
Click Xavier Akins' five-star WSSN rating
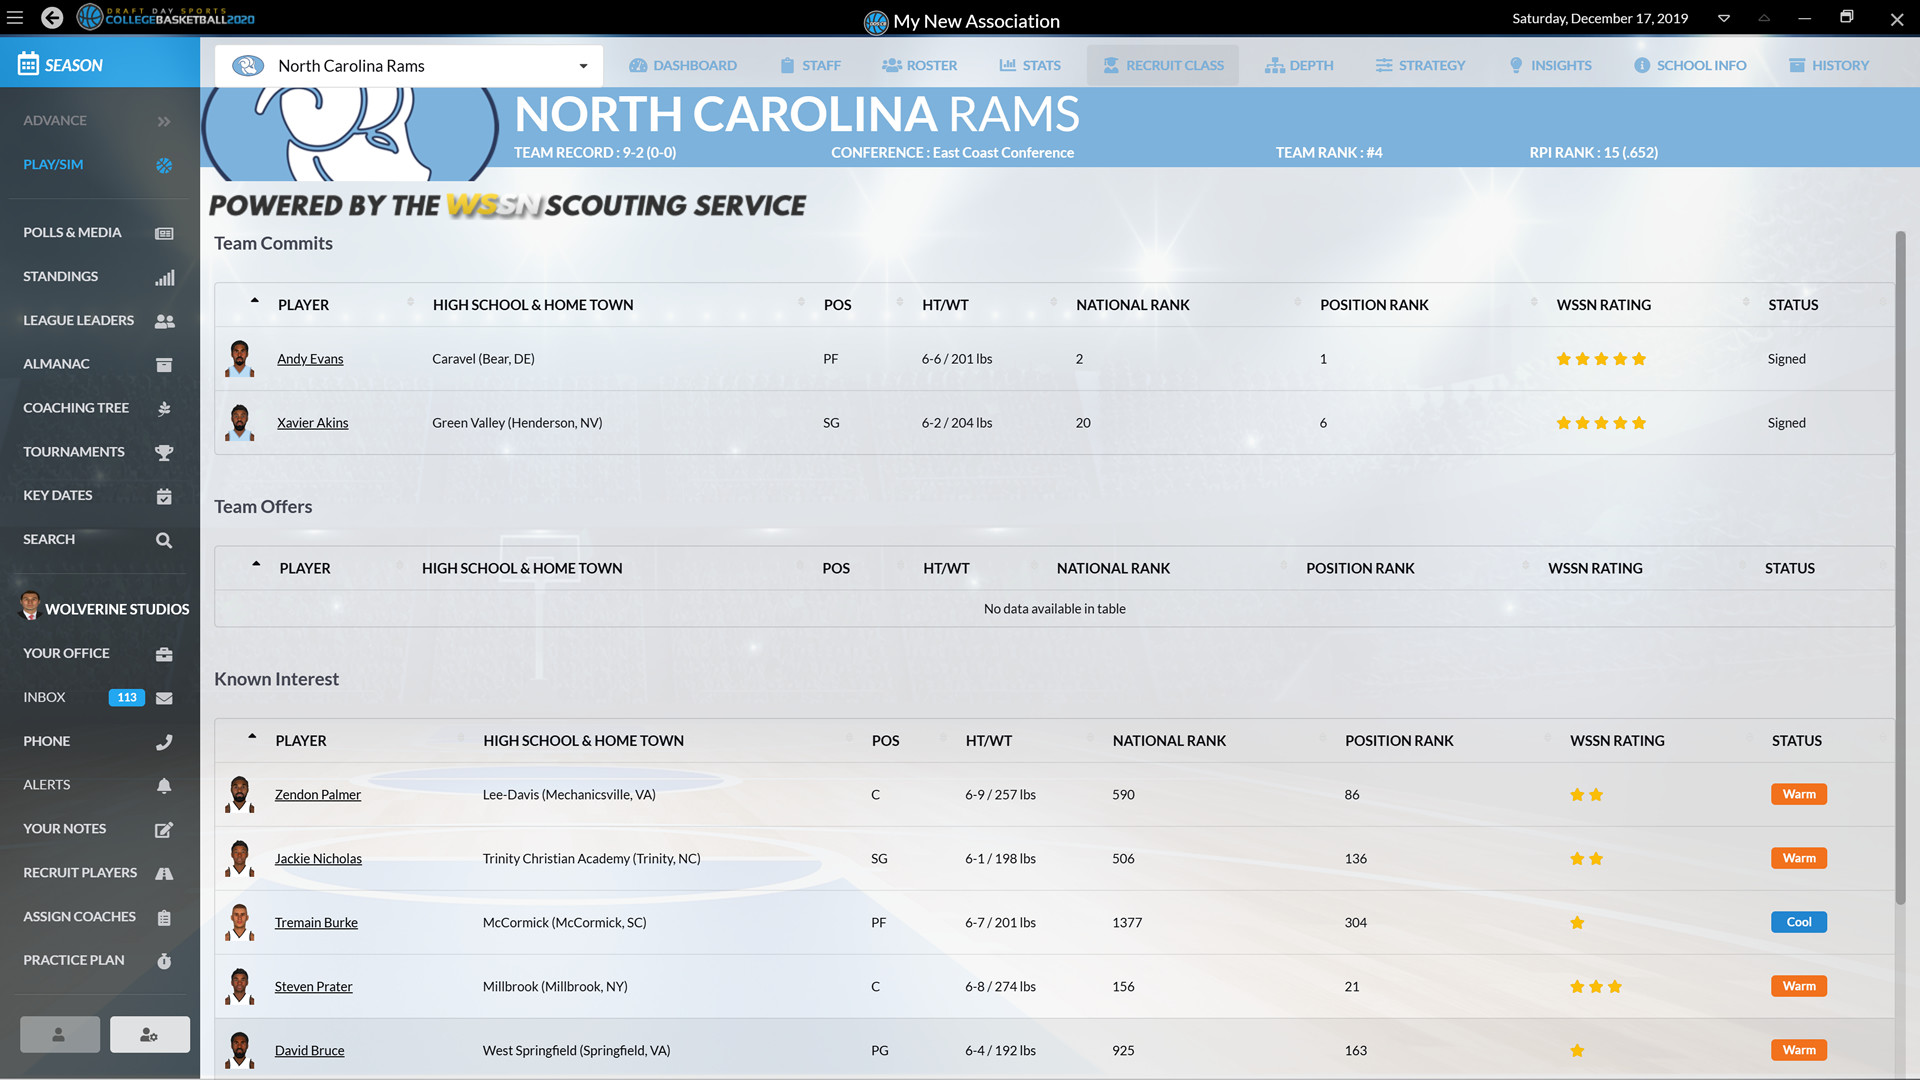point(1600,422)
